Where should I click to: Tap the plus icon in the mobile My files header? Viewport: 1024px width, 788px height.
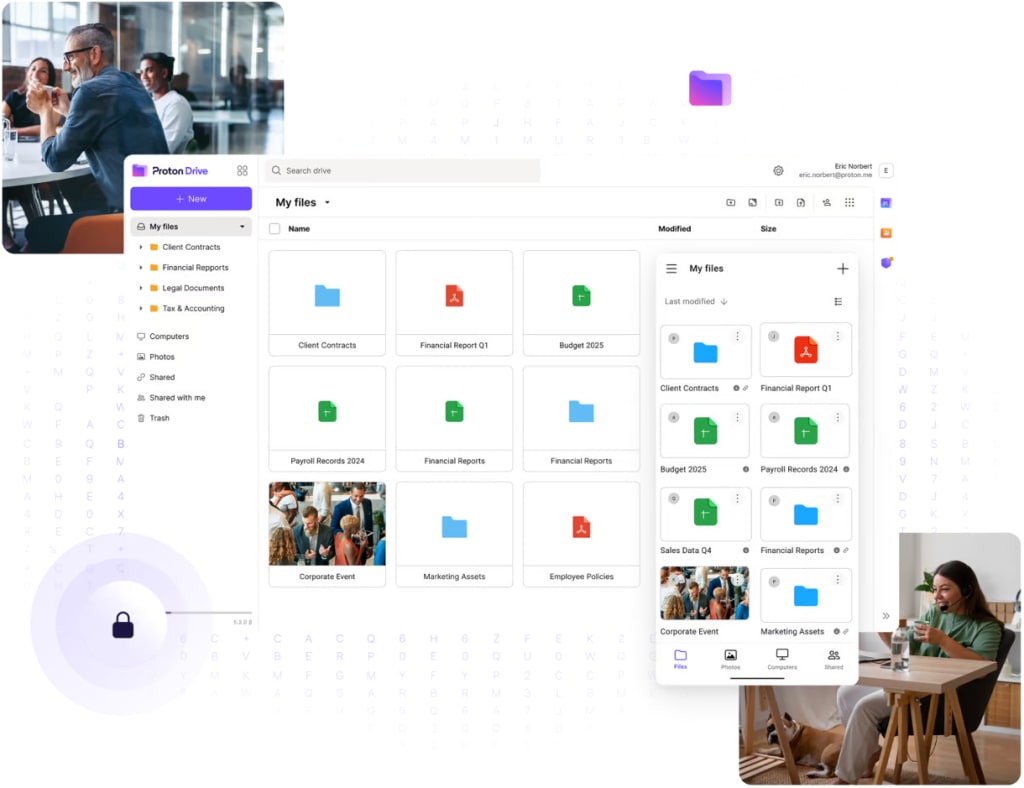click(843, 268)
